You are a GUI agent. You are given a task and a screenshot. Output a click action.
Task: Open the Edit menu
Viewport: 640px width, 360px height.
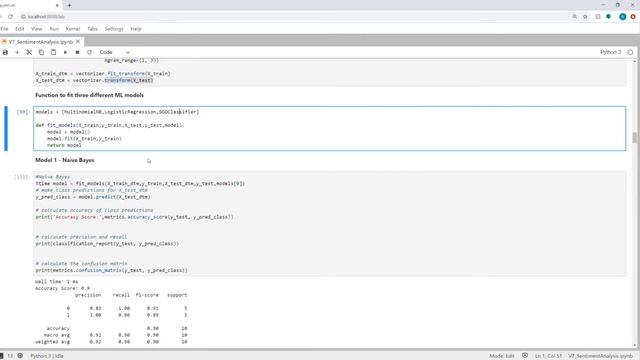click(20, 29)
